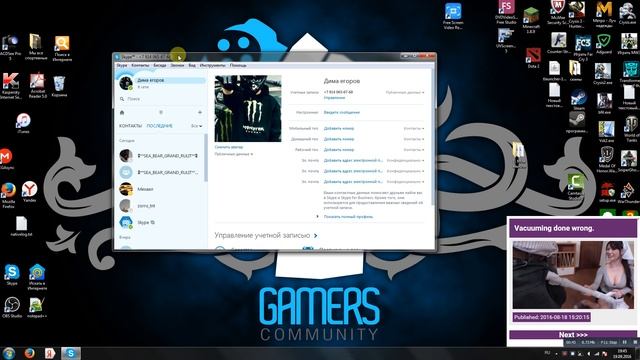The image size is (640, 360).
Task: Launch the Yandex browser desktop shortcut
Action: pos(29,192)
